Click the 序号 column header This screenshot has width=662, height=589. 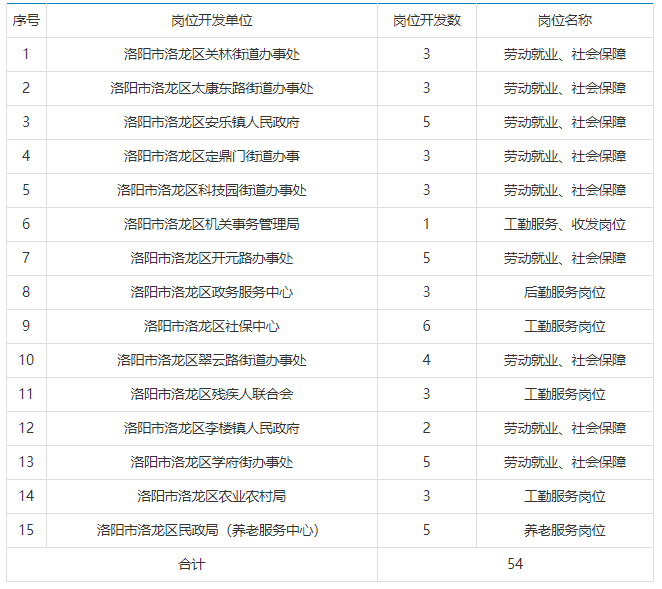click(x=26, y=20)
